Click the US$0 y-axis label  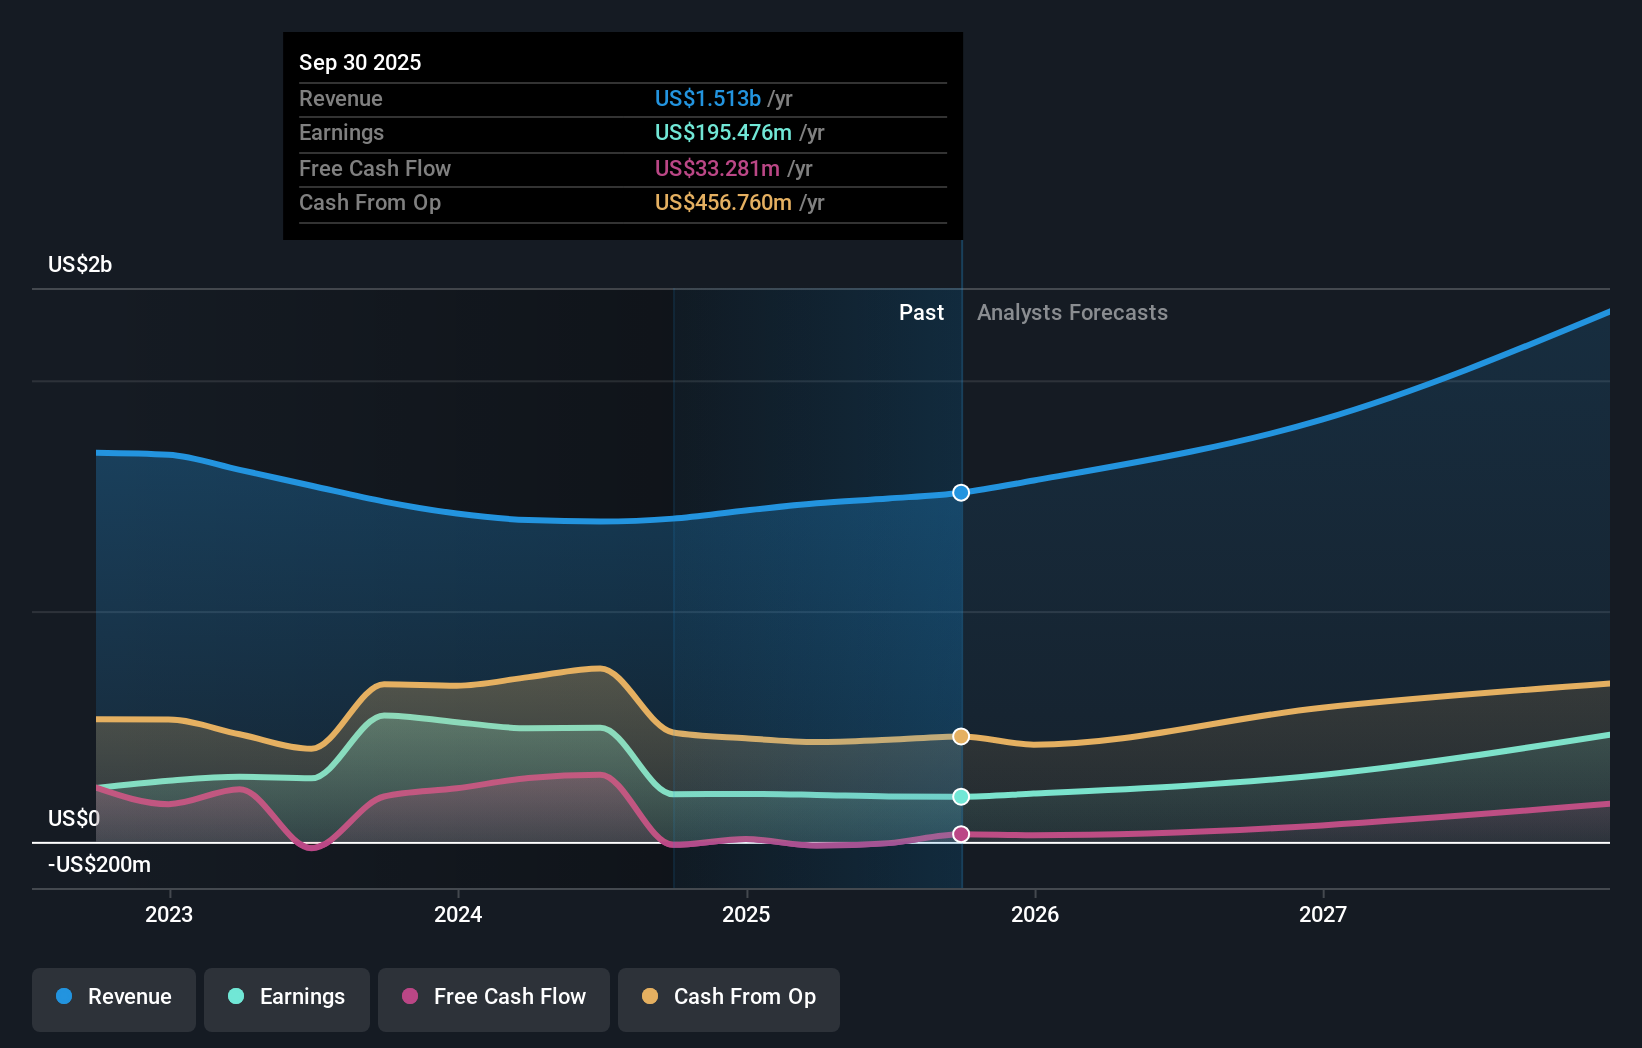pos(74,818)
